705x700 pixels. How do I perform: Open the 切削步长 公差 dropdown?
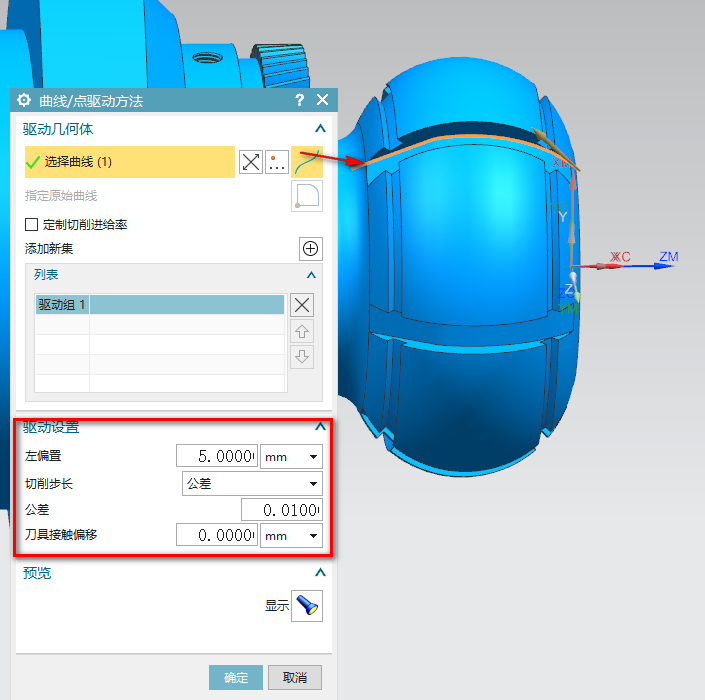[x=252, y=483]
